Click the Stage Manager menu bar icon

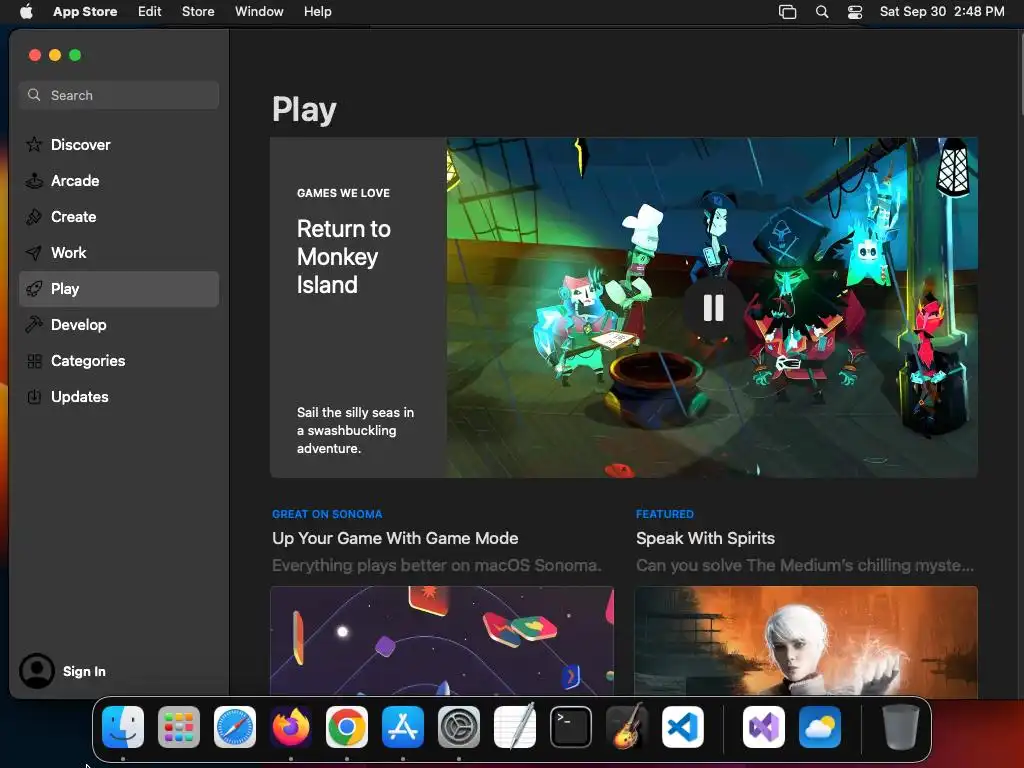click(788, 12)
